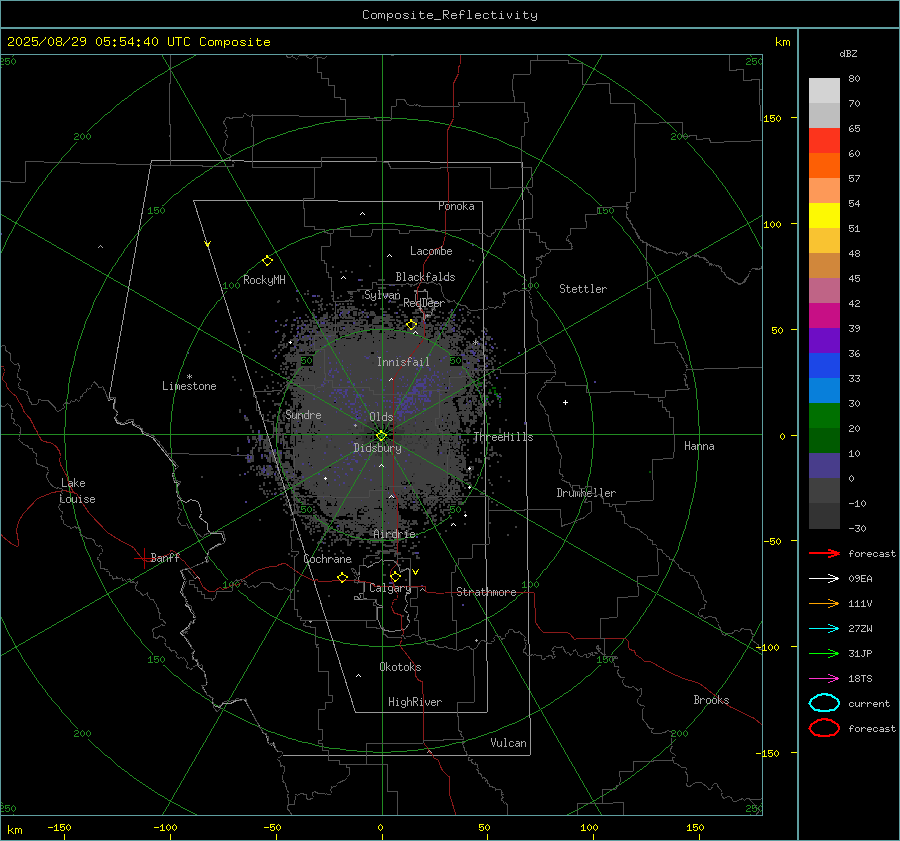Screen dimensions: 900x841
Task: Click the Cochrane city label
Action: (x=327, y=559)
